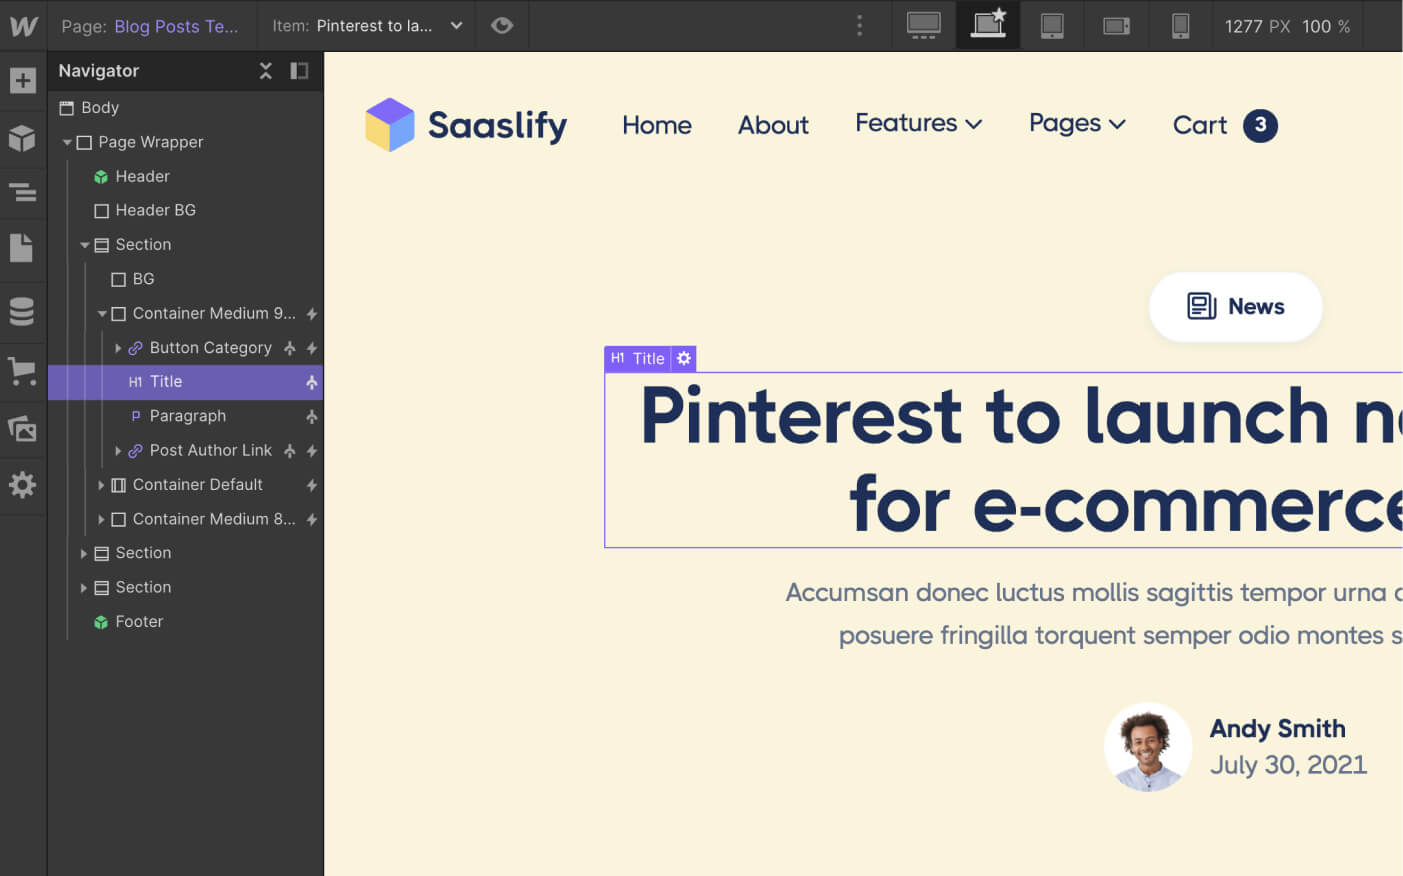Open the Ecommerce panel

click(x=24, y=371)
